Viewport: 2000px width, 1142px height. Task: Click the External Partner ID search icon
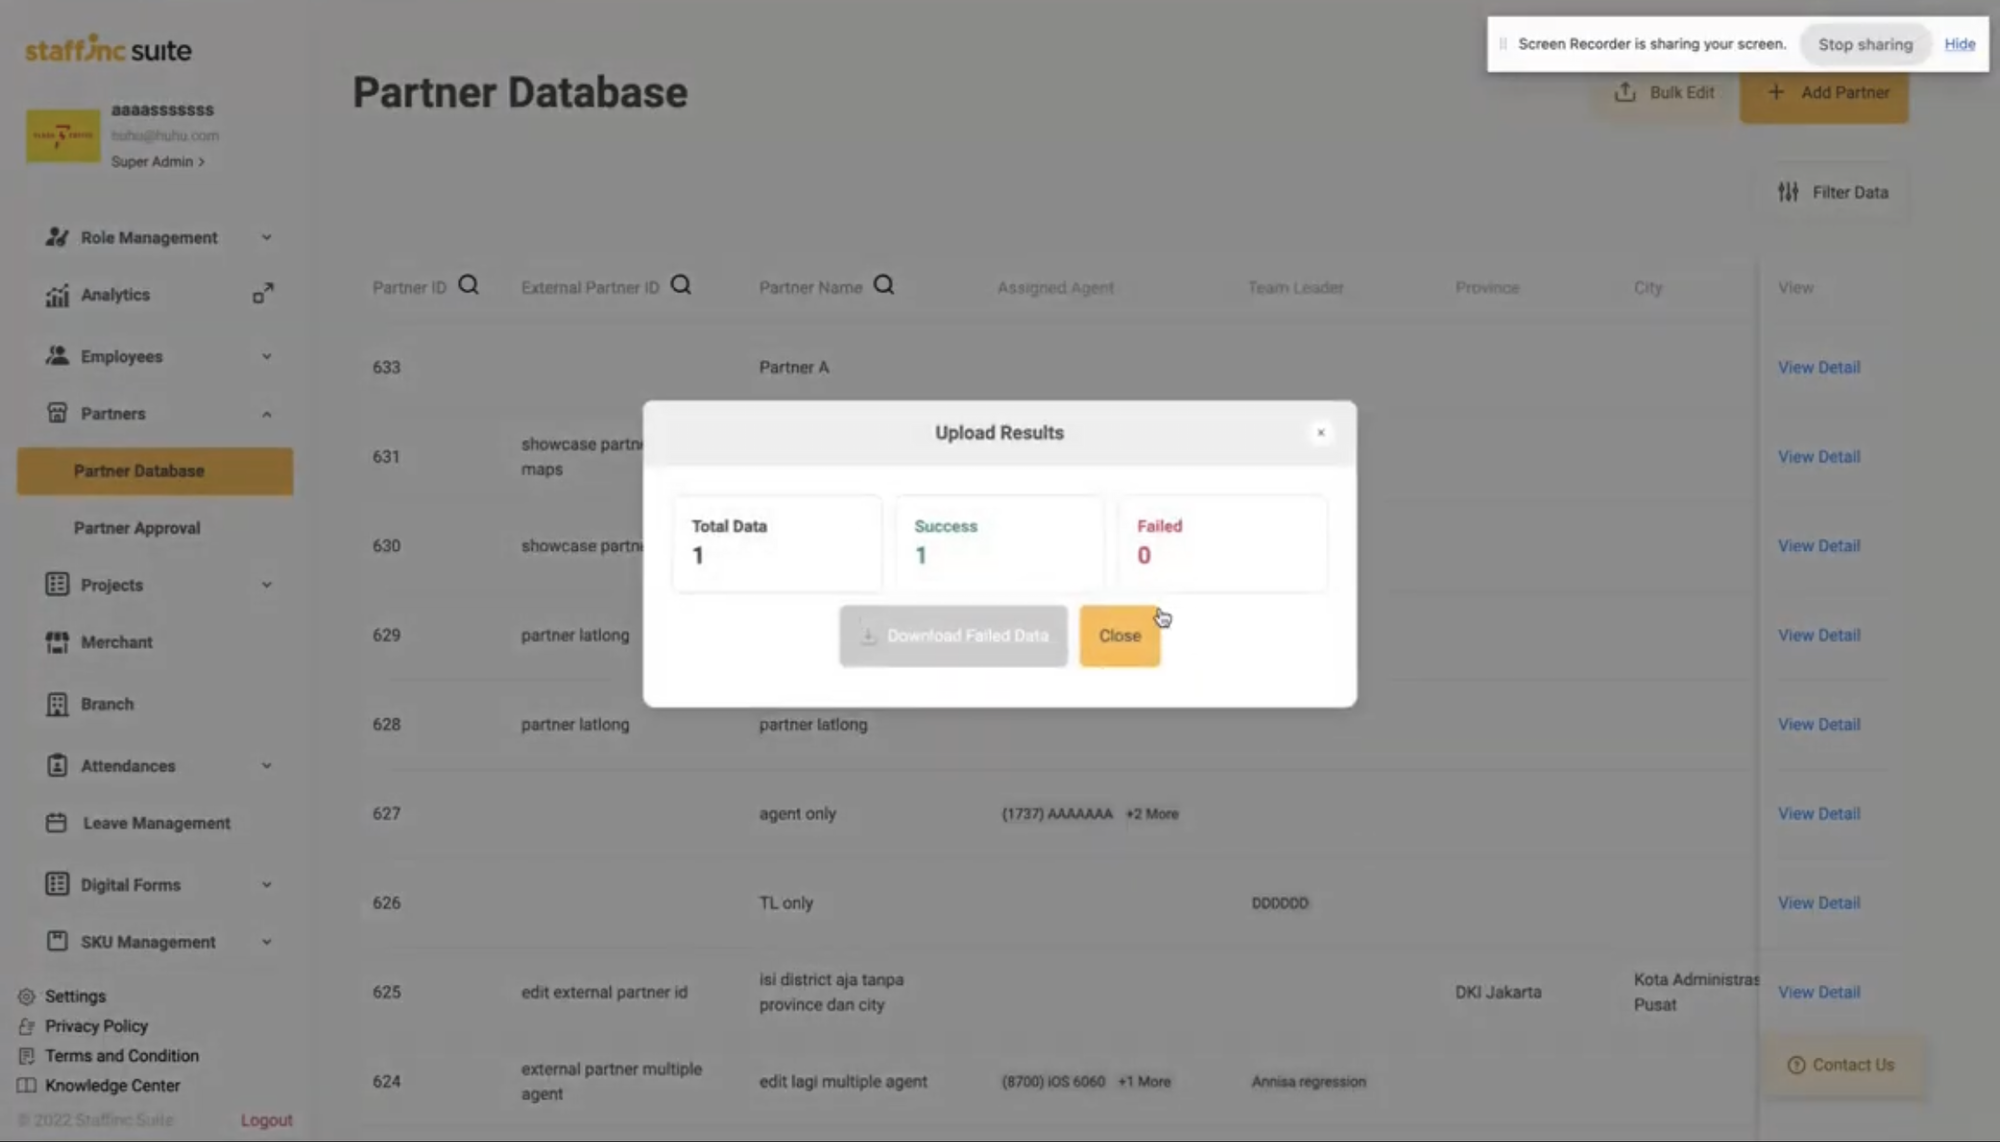tap(681, 285)
